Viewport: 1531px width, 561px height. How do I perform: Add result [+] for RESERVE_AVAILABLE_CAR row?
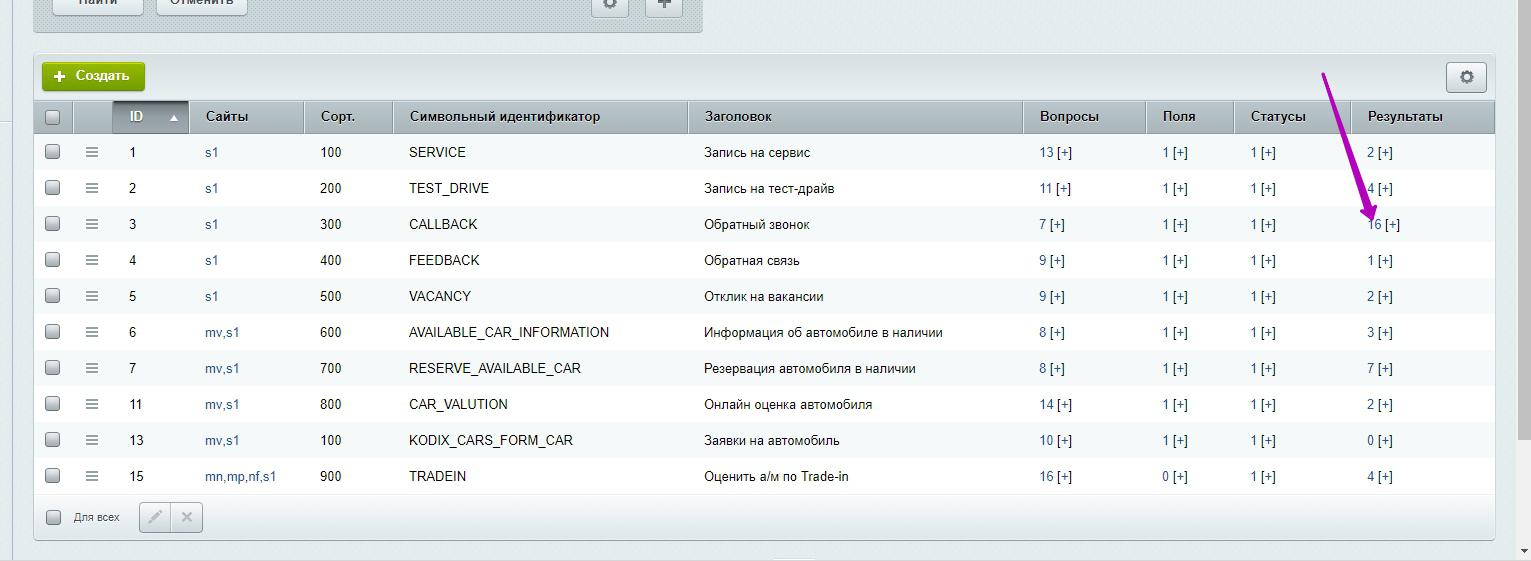1385,369
